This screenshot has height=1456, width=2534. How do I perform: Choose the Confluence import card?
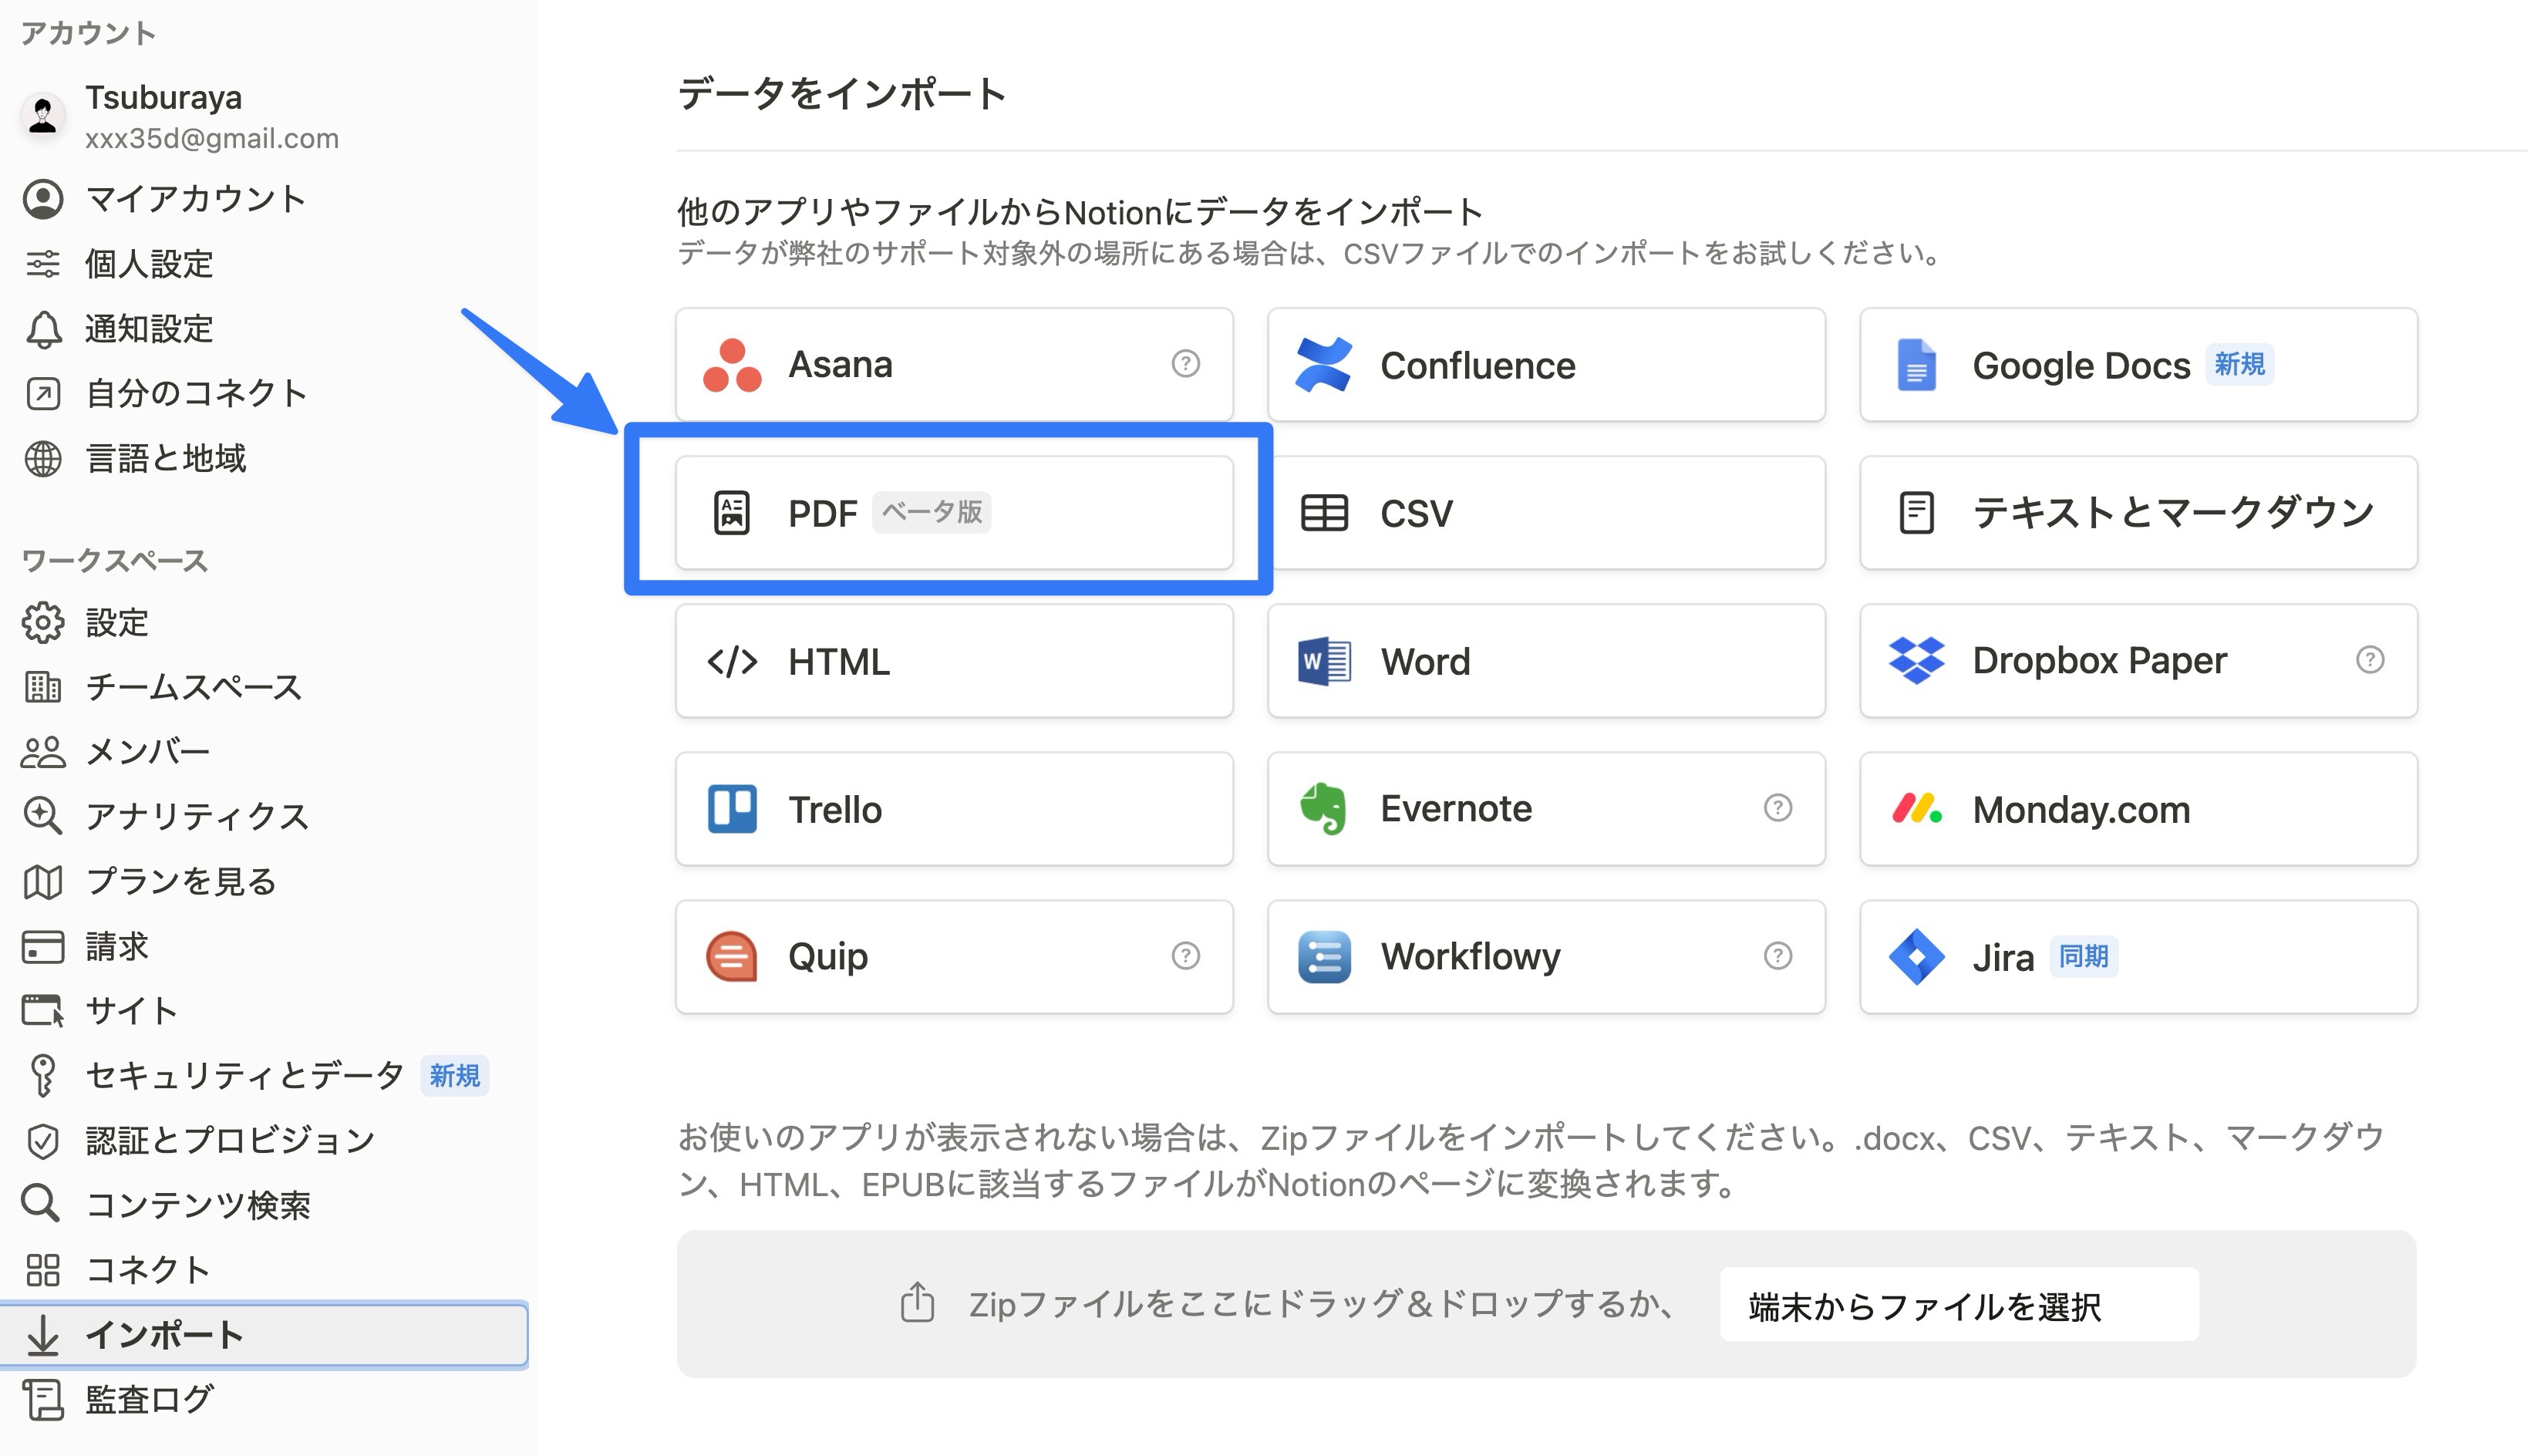[1546, 365]
